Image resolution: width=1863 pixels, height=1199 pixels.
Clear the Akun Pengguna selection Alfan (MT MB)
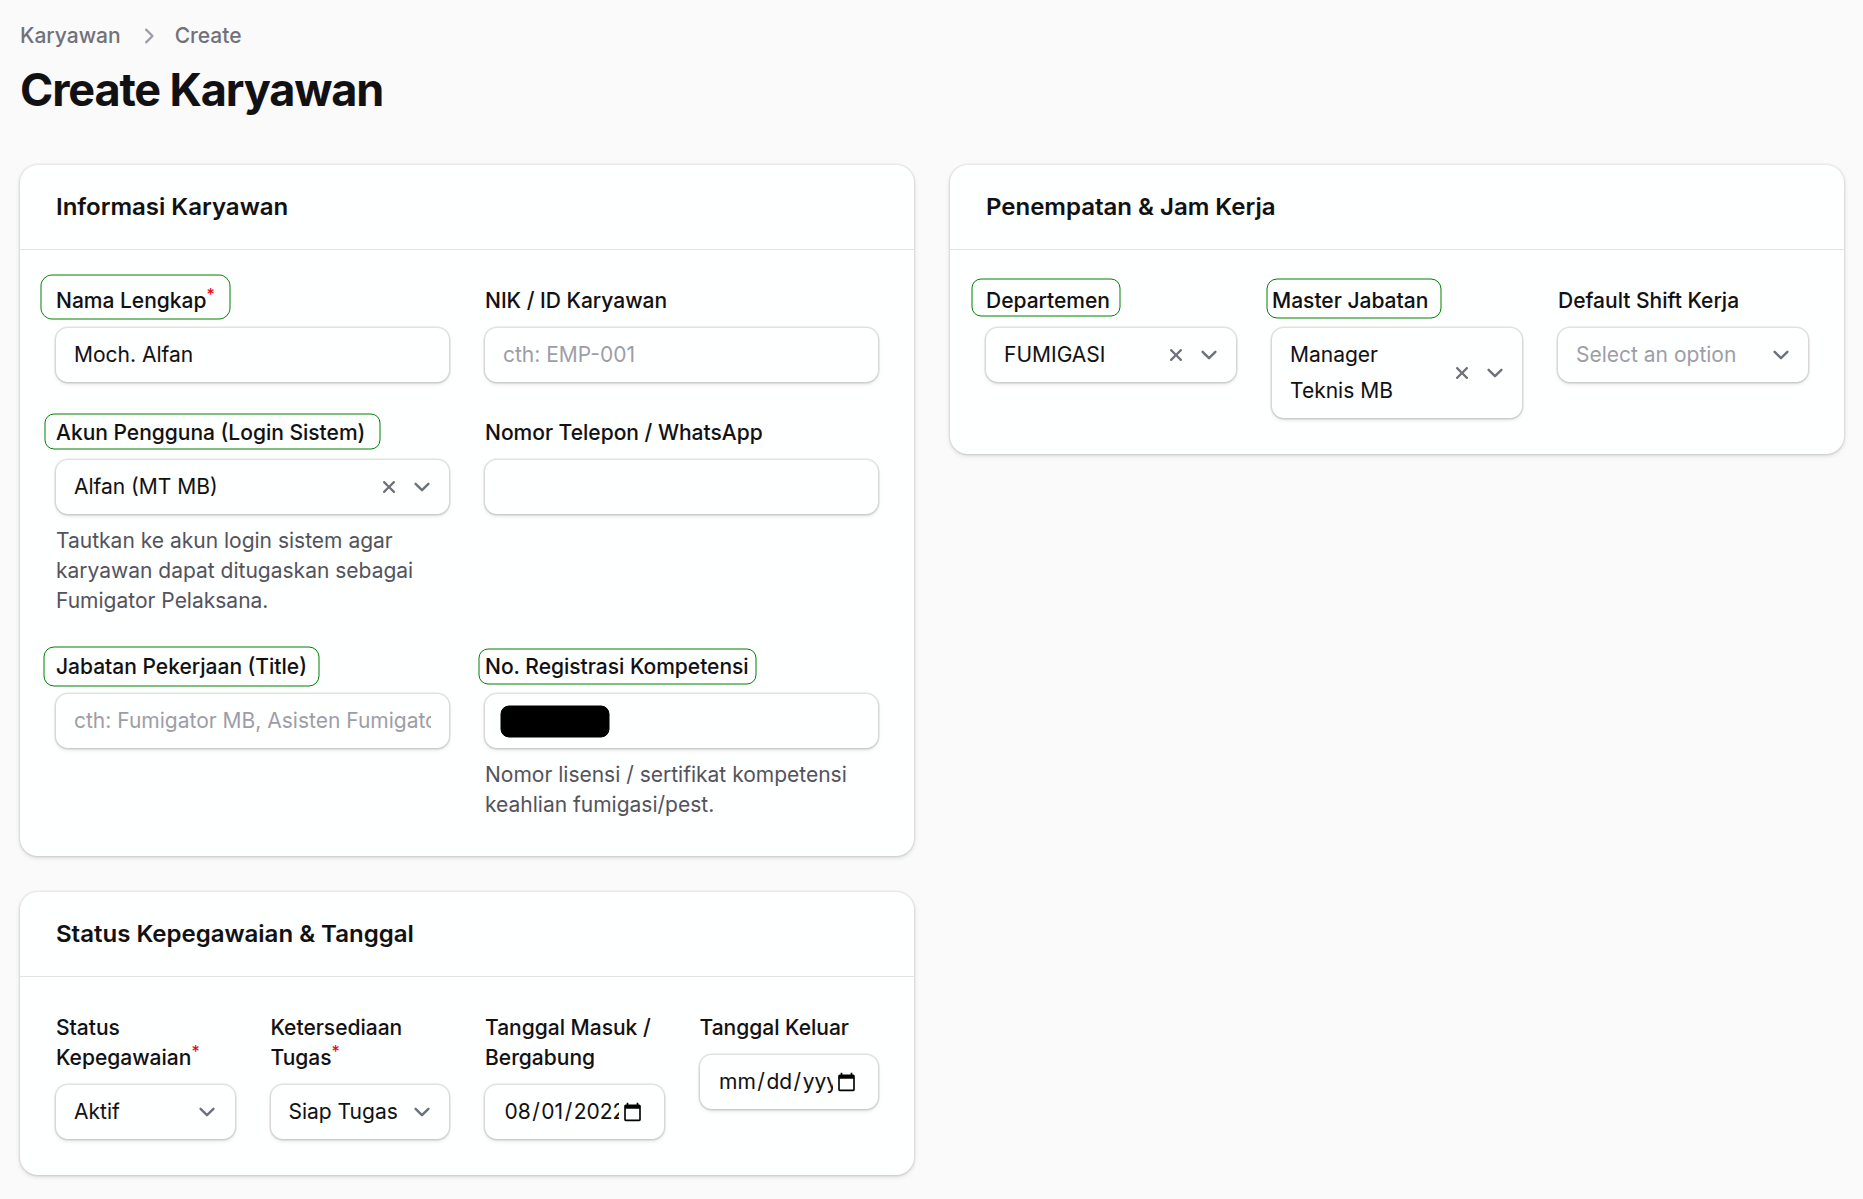[x=389, y=487]
